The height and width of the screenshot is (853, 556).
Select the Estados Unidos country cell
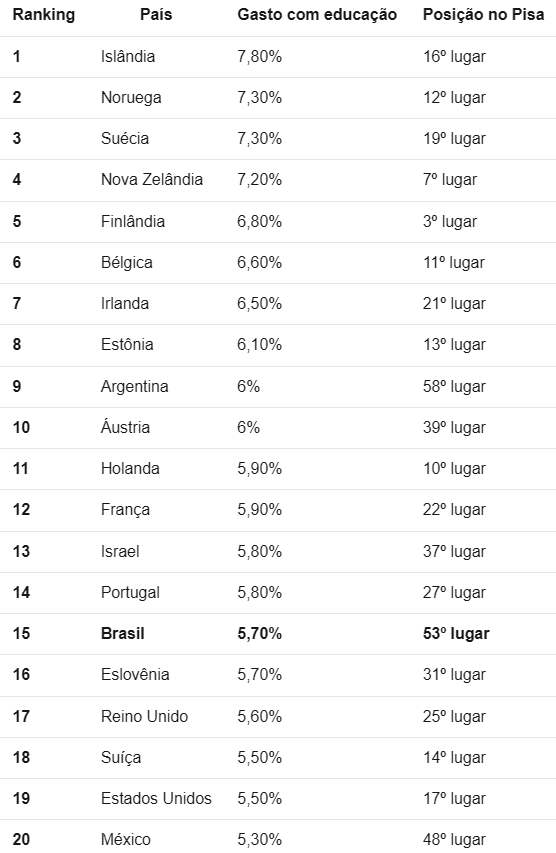(x=156, y=798)
